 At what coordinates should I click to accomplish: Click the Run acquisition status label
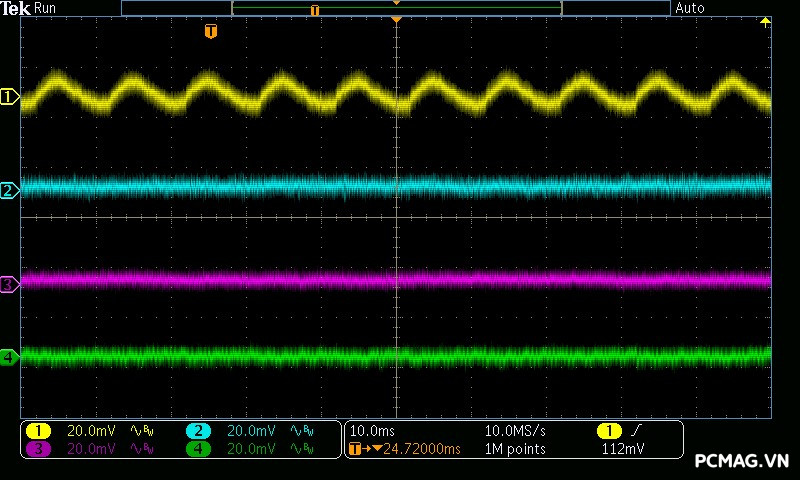46,8
